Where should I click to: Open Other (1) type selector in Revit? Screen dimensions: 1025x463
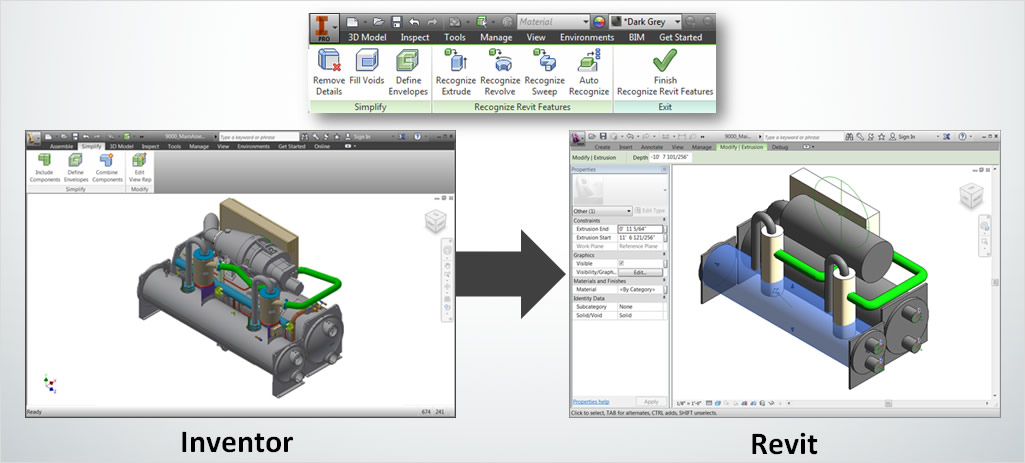click(x=602, y=211)
